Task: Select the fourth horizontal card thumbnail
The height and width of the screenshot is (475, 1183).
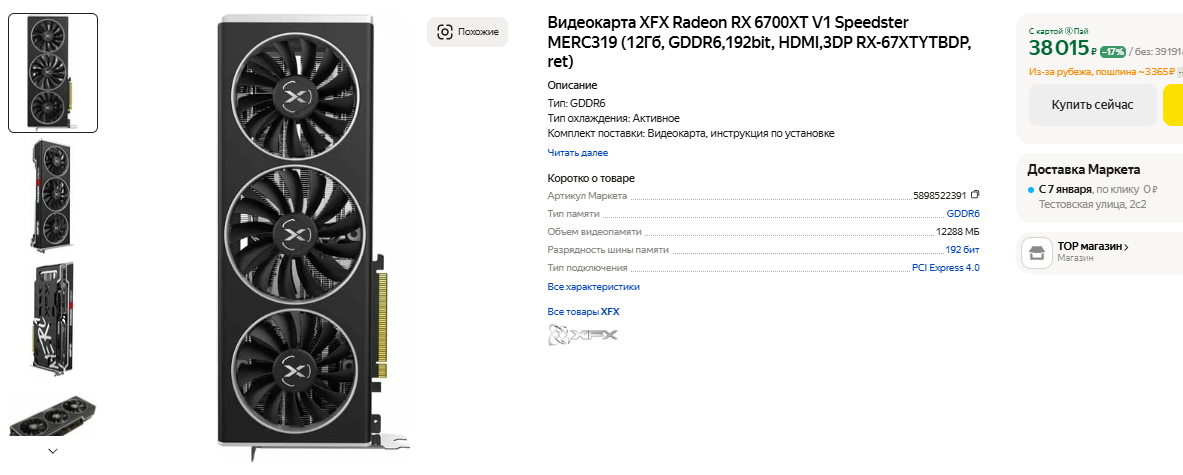Action: pyautogui.click(x=53, y=415)
